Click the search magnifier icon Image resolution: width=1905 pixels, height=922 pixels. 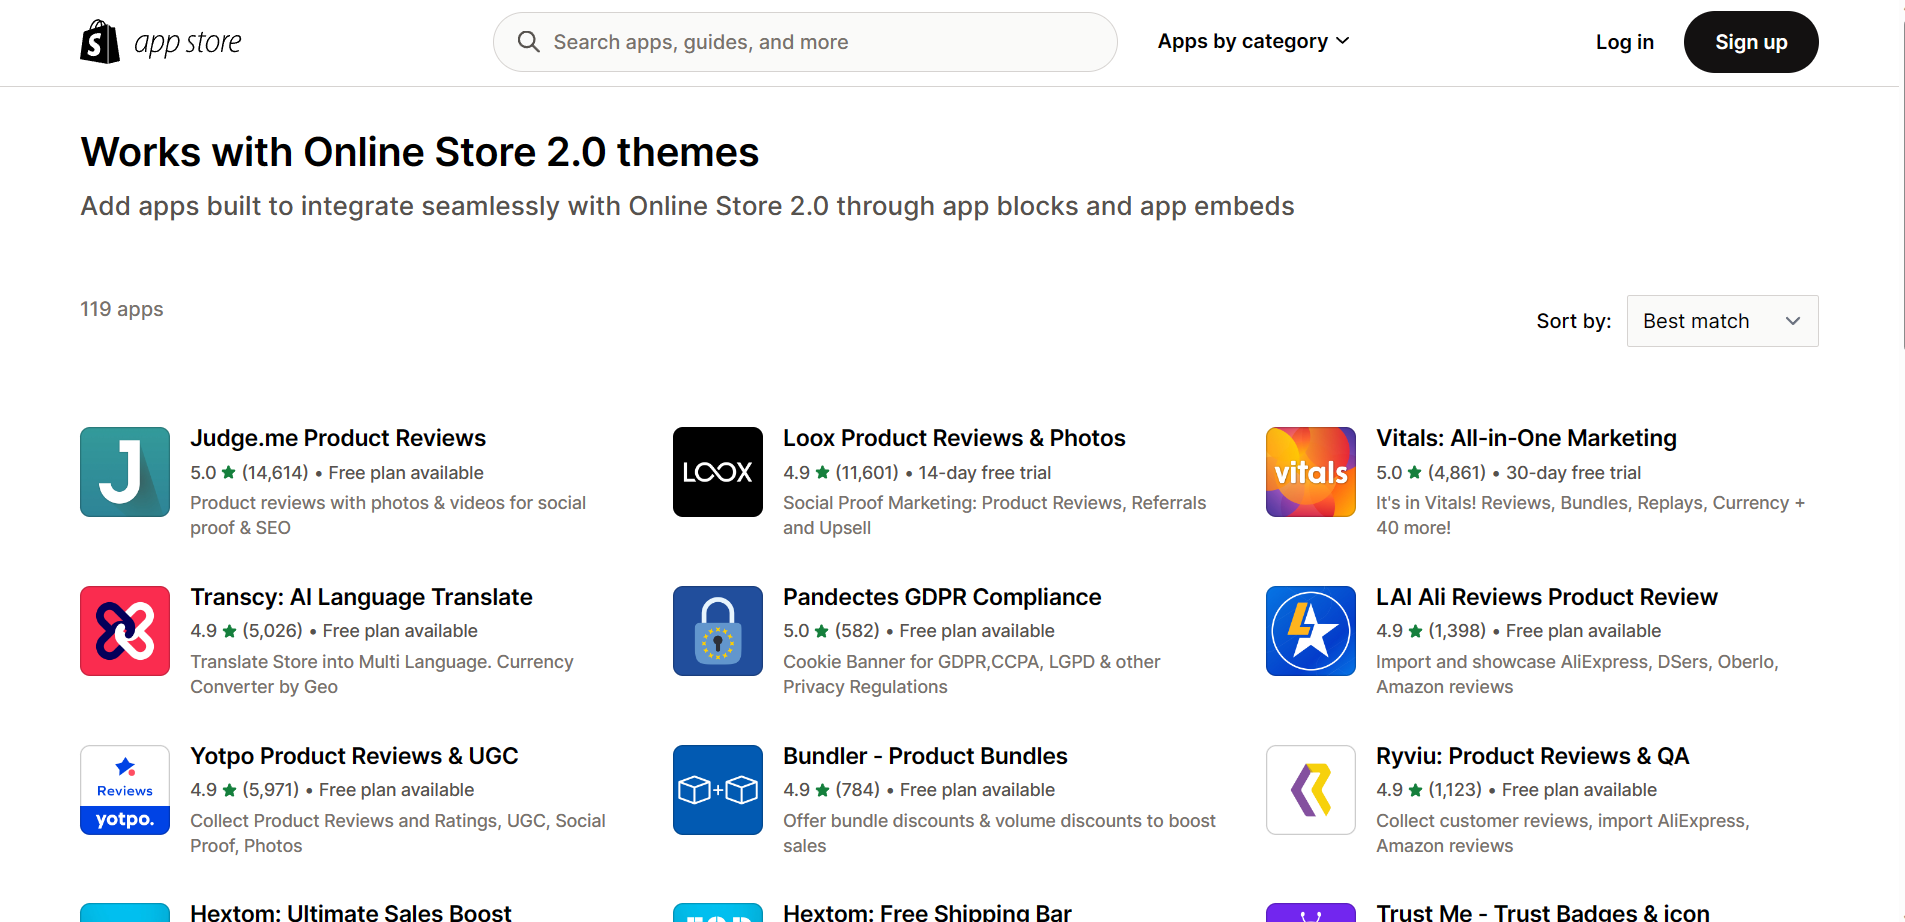[528, 42]
